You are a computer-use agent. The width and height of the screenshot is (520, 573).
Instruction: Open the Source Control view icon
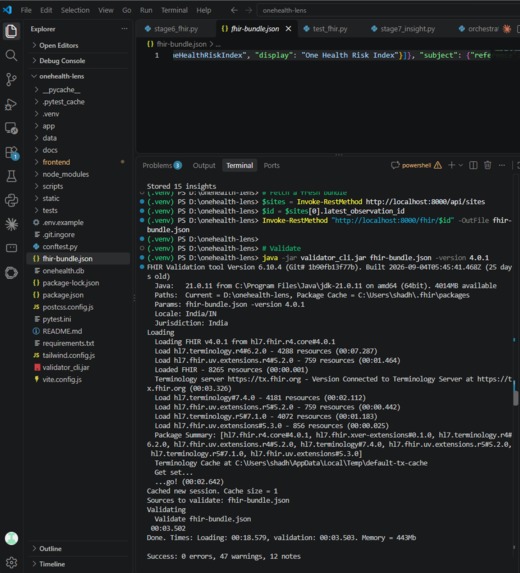[x=11, y=80]
